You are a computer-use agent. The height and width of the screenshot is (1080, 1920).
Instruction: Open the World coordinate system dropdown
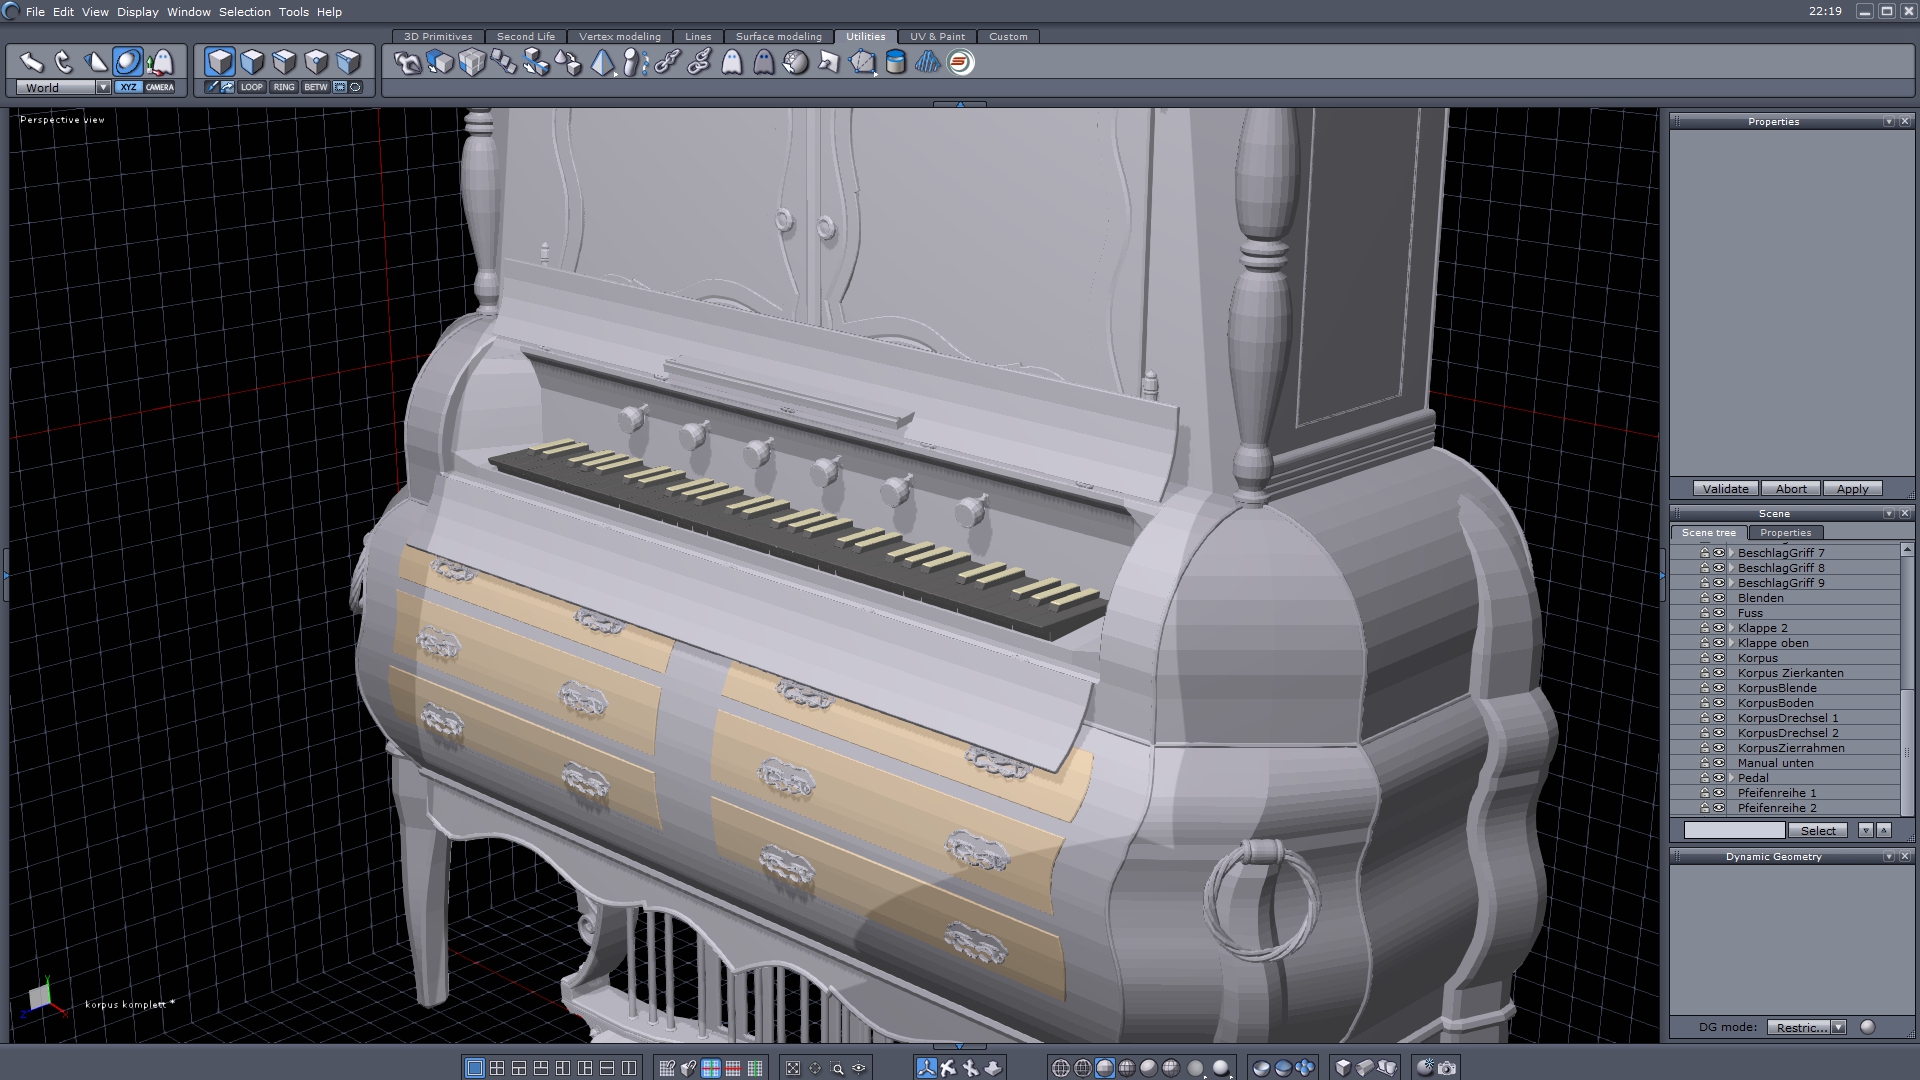point(103,88)
